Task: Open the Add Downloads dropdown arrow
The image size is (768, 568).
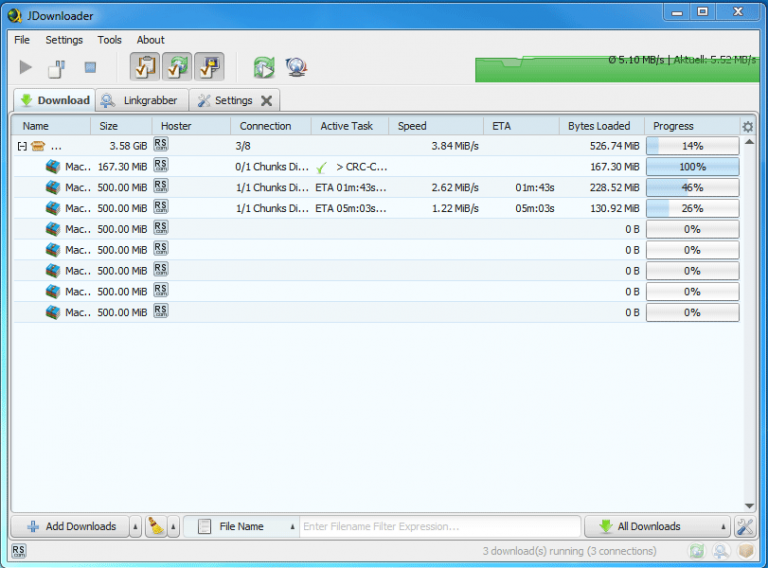Action: coord(135,527)
